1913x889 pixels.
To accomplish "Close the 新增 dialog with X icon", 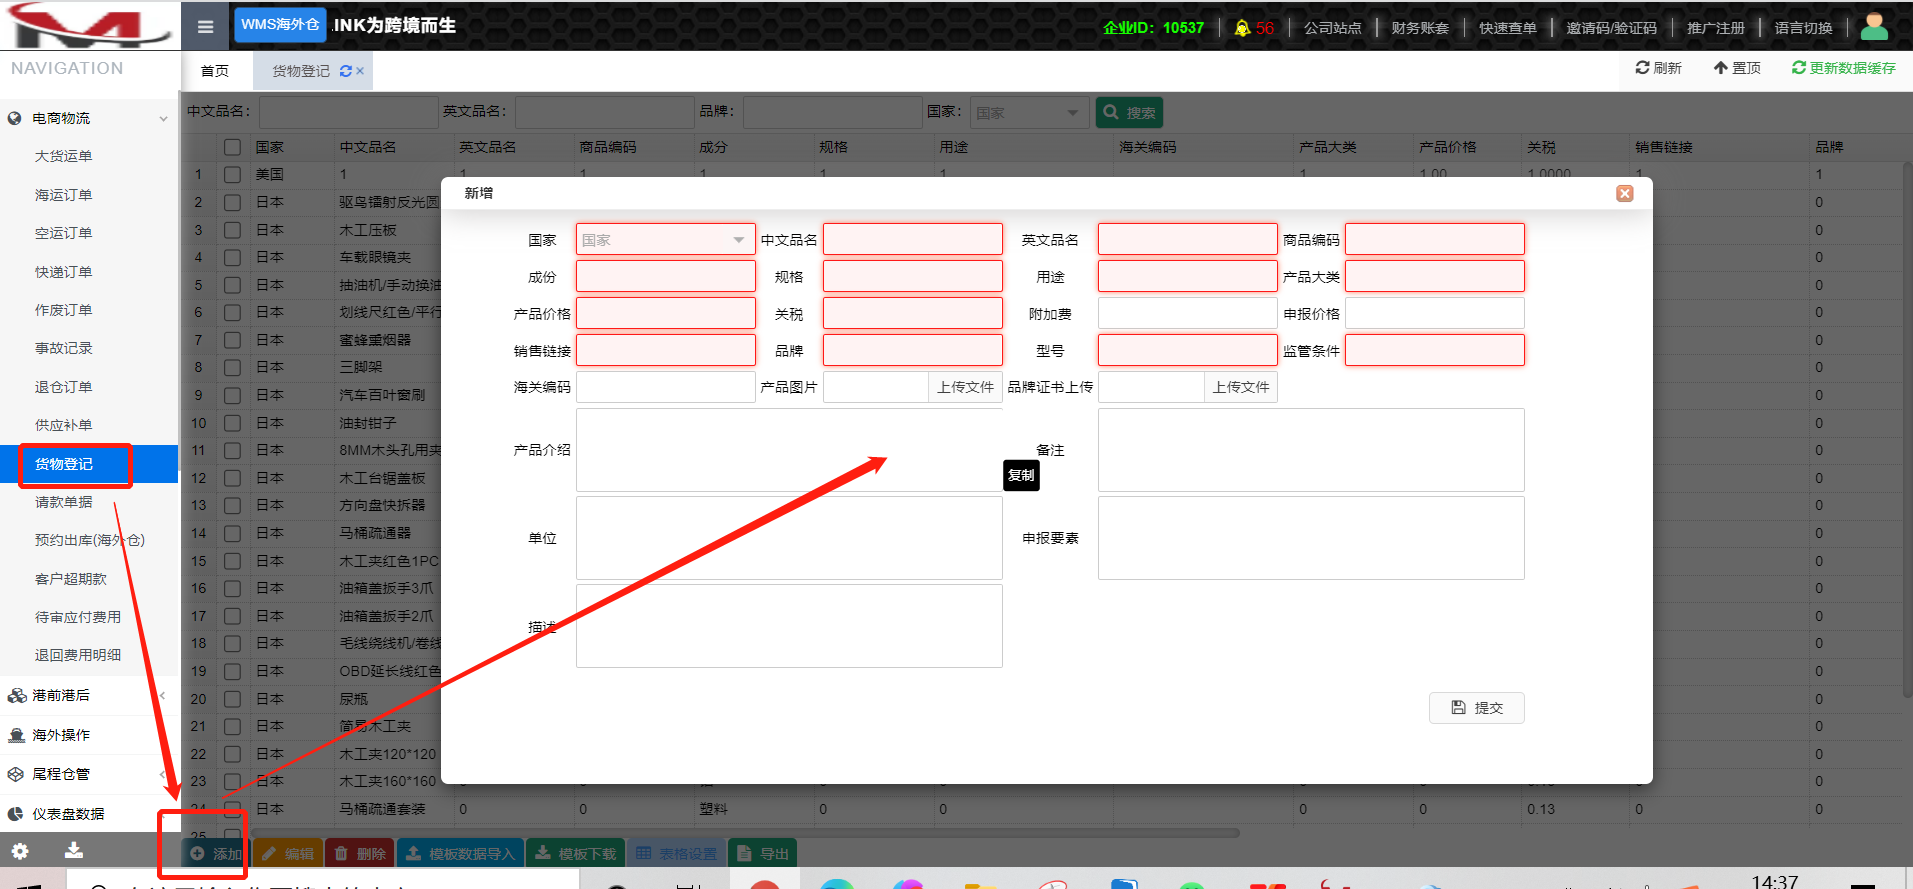I will (x=1624, y=193).
